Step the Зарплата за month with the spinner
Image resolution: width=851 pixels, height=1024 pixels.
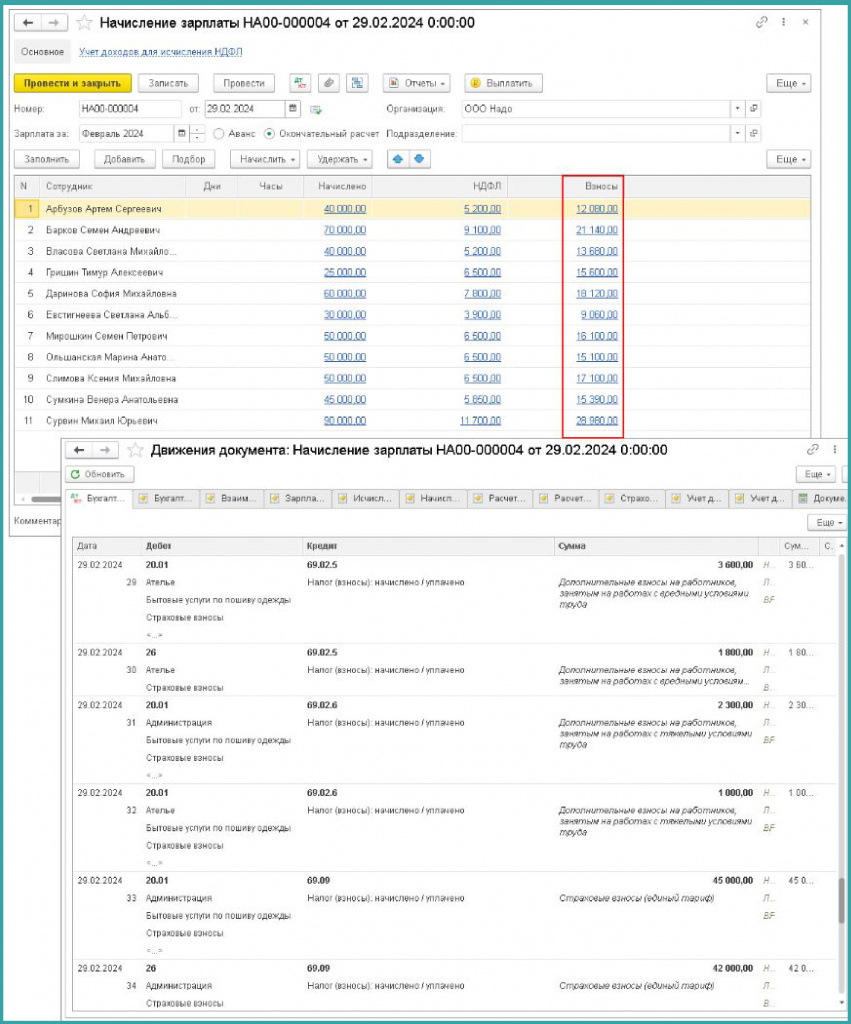point(197,134)
